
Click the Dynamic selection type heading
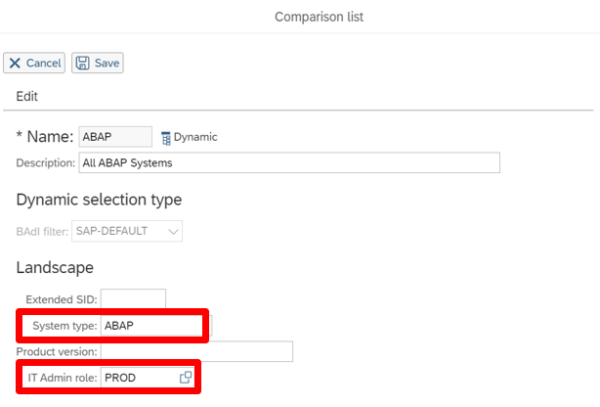(98, 199)
